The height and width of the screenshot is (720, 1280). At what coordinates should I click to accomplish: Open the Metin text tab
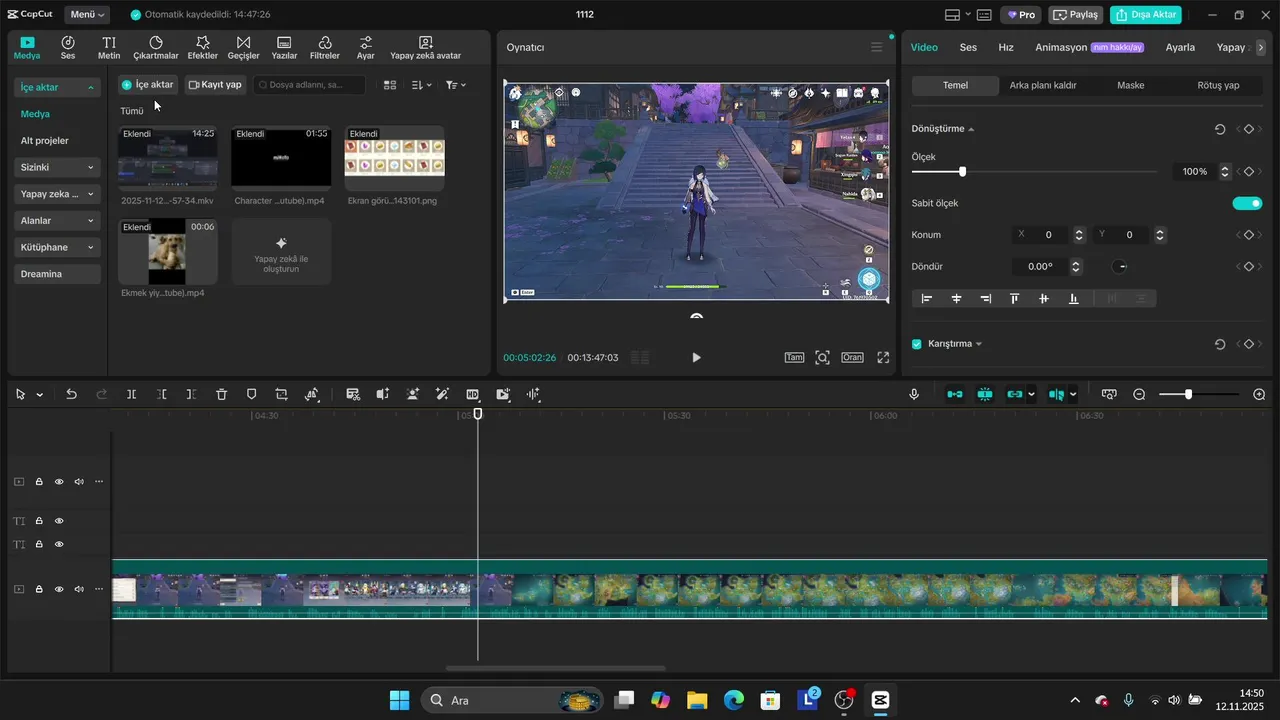pyautogui.click(x=109, y=48)
